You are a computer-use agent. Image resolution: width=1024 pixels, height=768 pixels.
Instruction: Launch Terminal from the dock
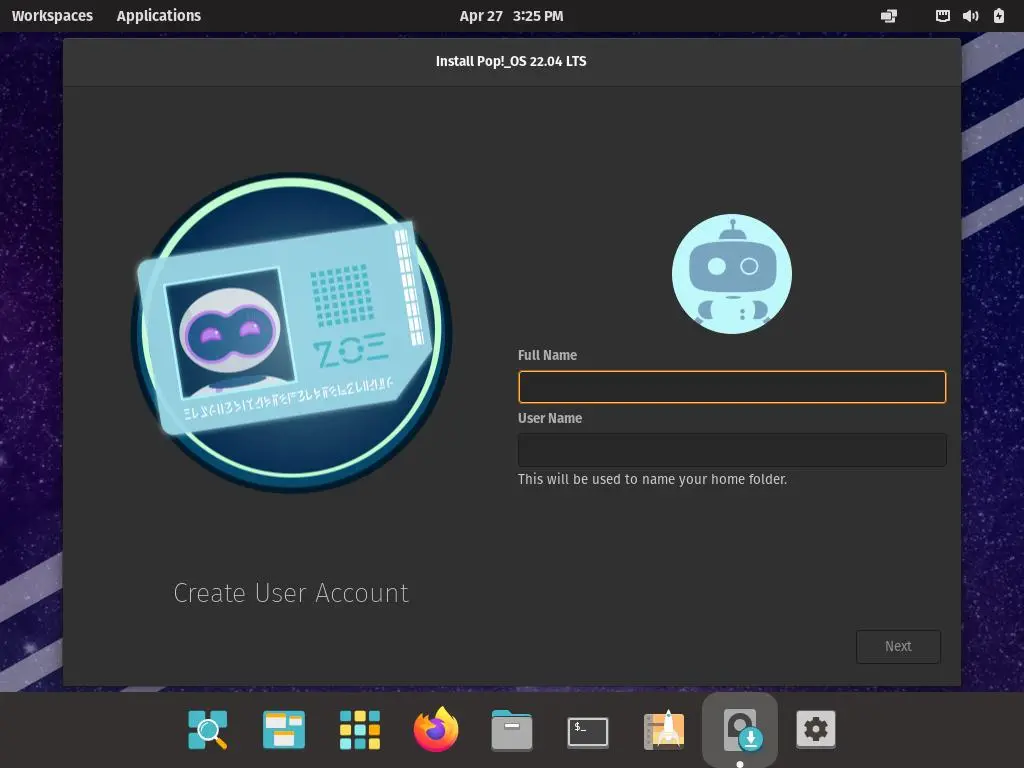[x=588, y=731]
